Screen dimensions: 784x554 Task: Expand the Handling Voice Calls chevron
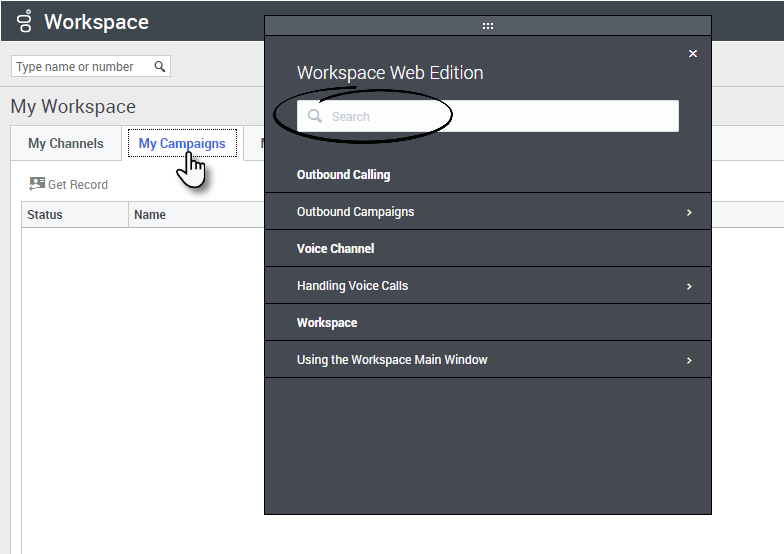pyautogui.click(x=689, y=286)
